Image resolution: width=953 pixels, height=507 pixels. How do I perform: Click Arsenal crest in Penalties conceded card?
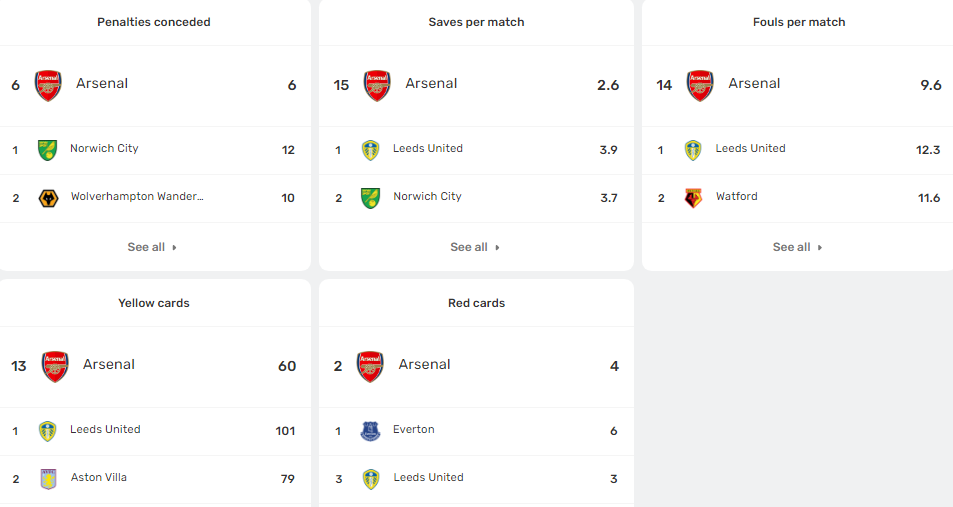48,85
